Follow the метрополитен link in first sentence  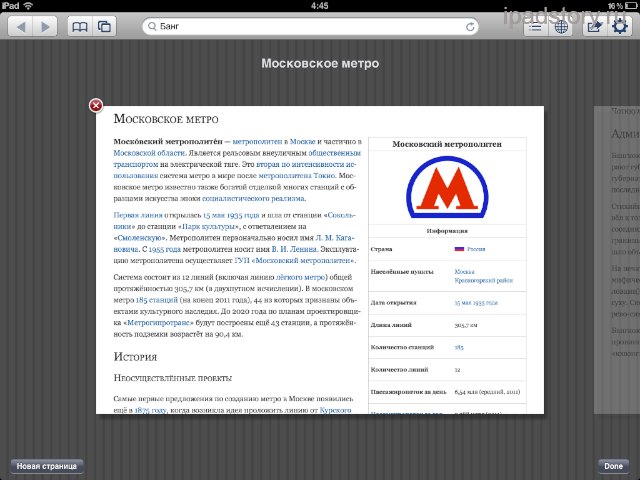point(257,142)
